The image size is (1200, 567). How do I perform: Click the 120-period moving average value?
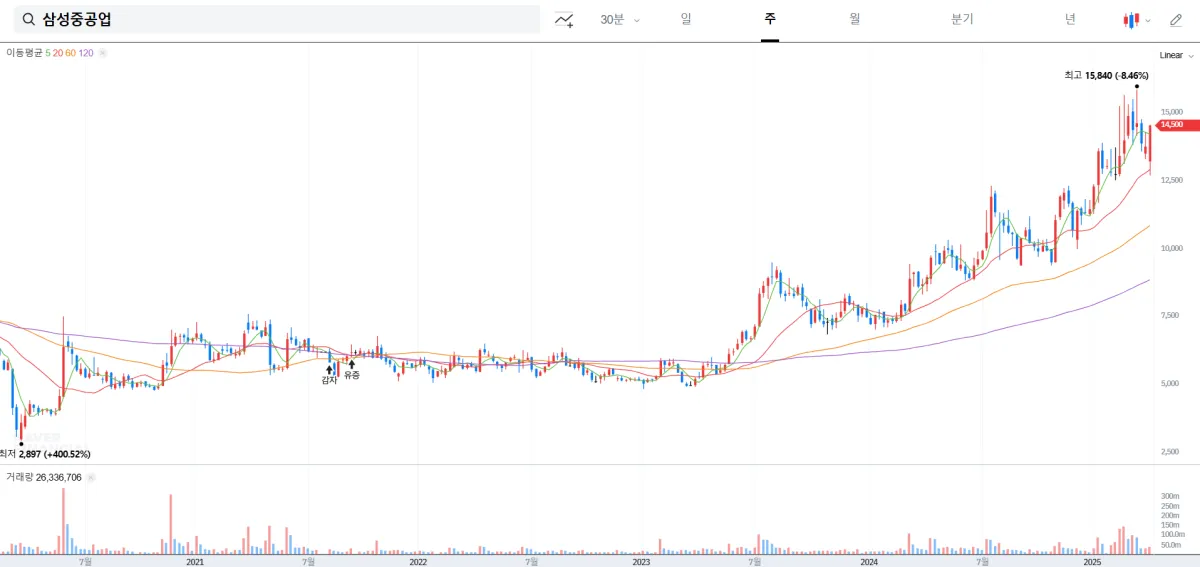point(86,53)
